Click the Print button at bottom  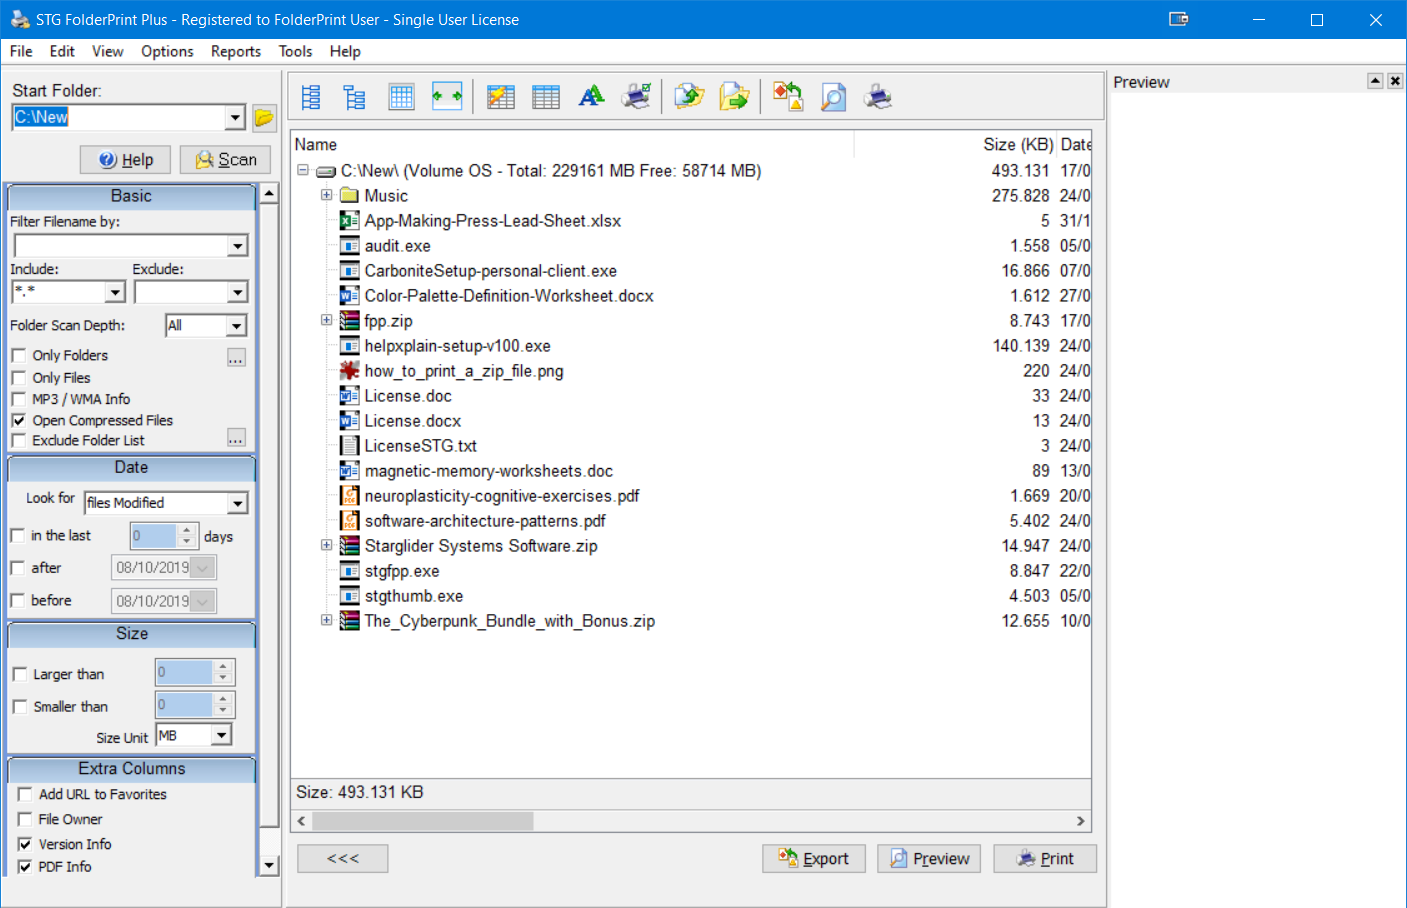pos(1045,859)
